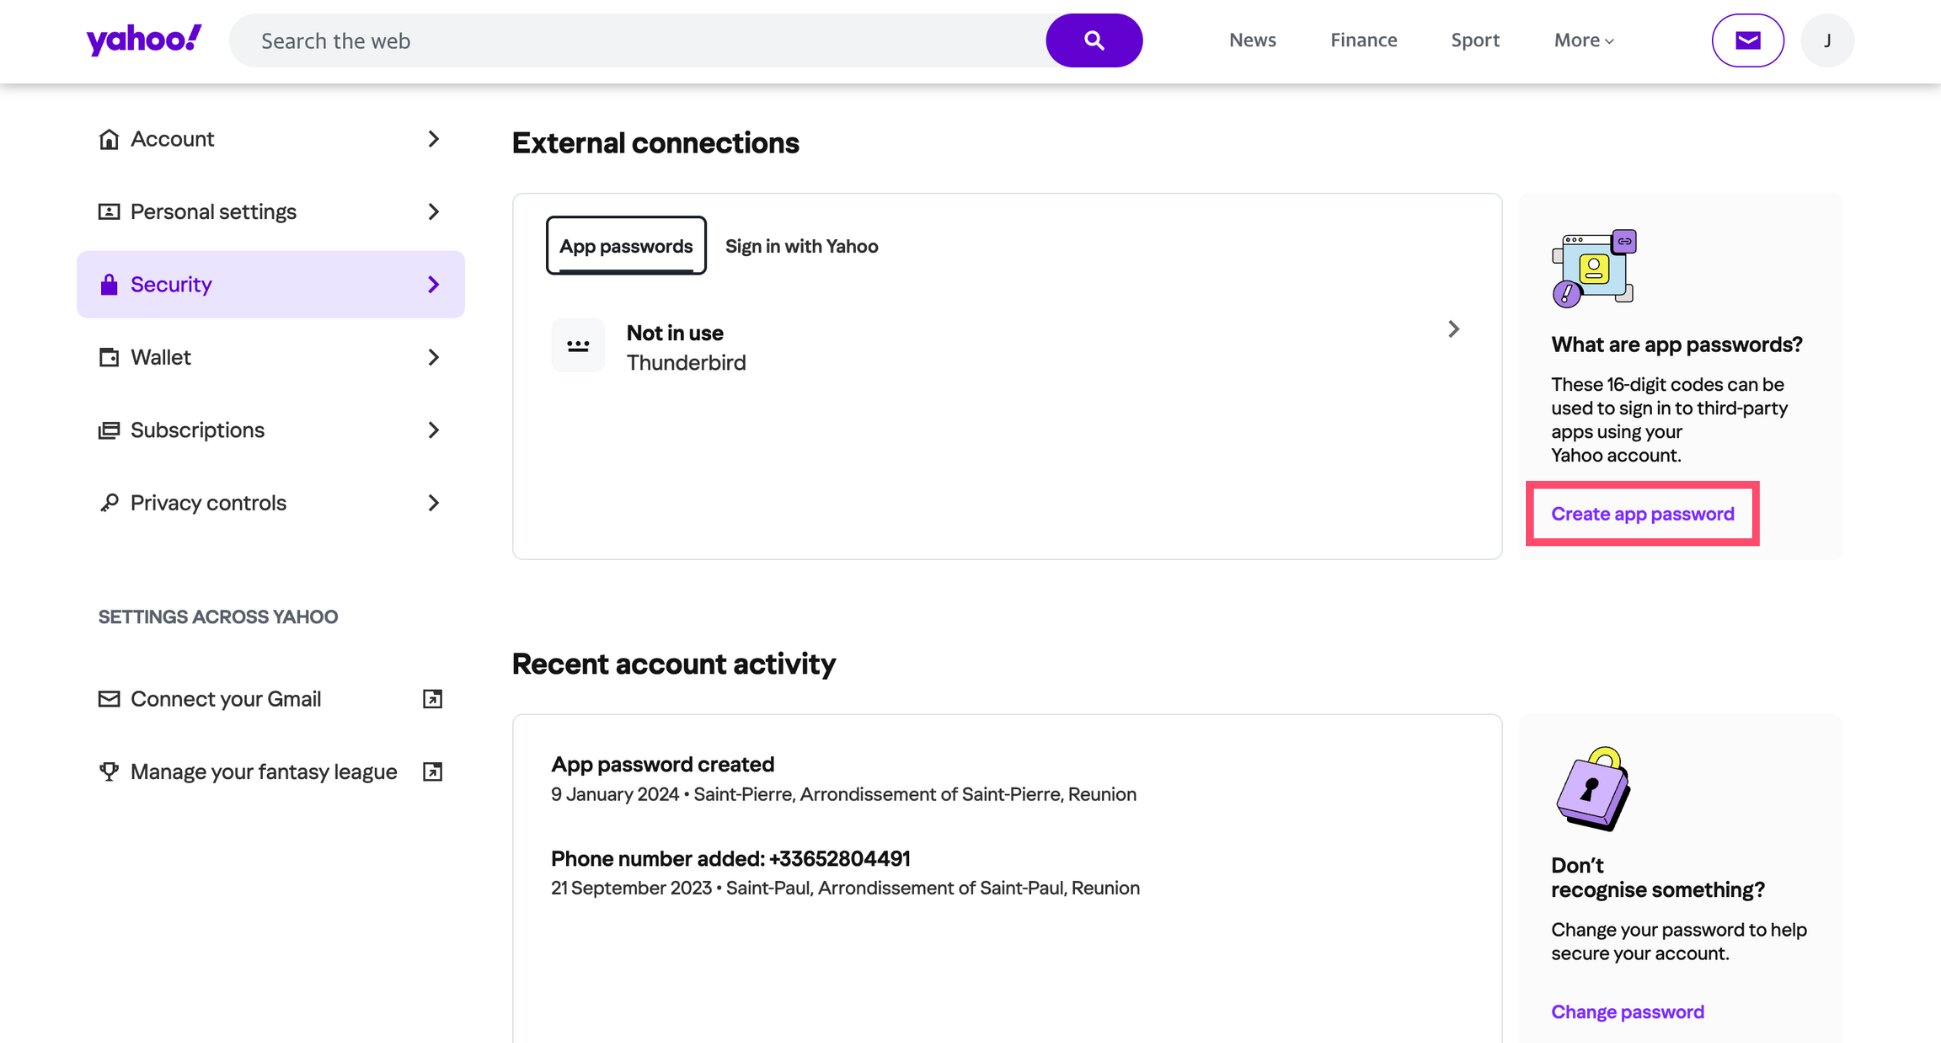Click the purple padlock illustration
1941x1043 pixels.
point(1594,789)
